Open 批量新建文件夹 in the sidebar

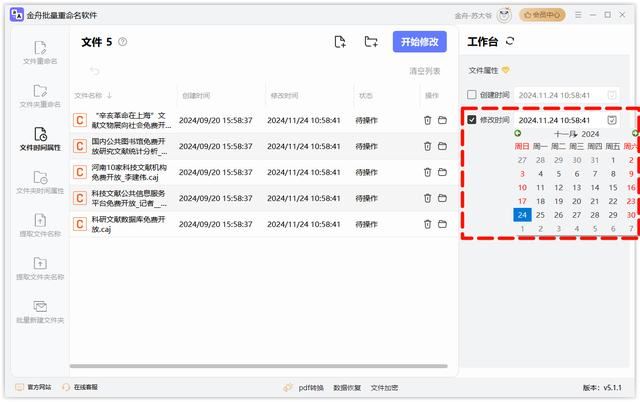point(40,311)
